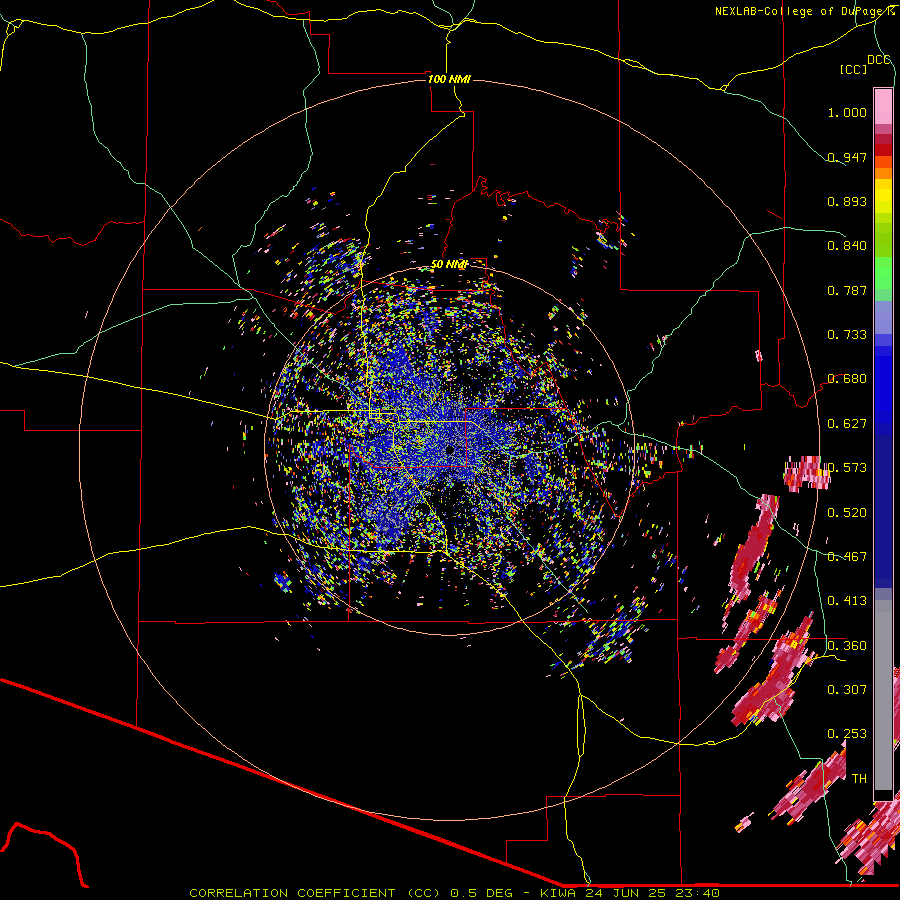The height and width of the screenshot is (900, 900).
Task: Click the 0.307 scale value
Action: click(x=847, y=690)
